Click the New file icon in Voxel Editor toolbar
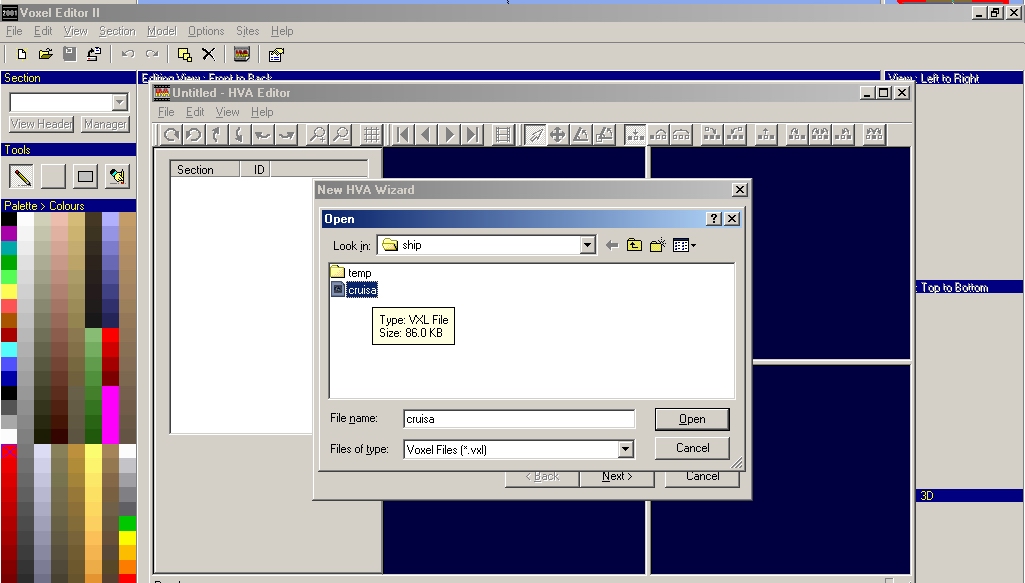The height and width of the screenshot is (583, 1025). pyautogui.click(x=22, y=55)
